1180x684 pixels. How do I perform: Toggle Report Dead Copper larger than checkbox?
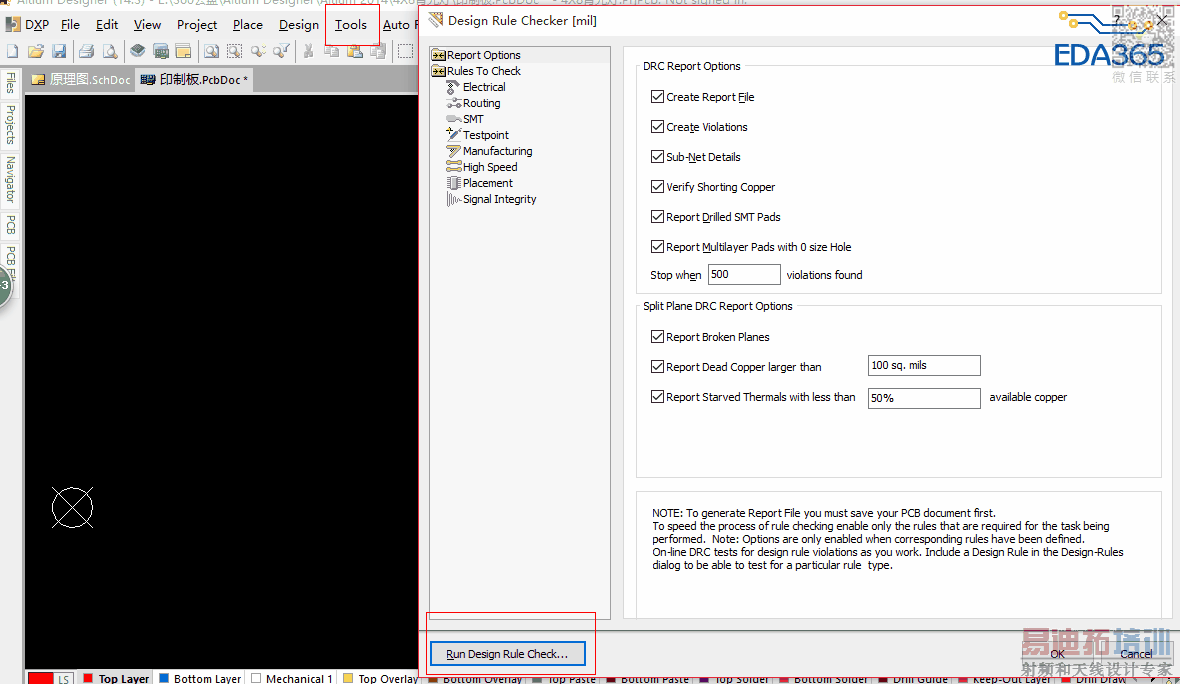coord(657,366)
